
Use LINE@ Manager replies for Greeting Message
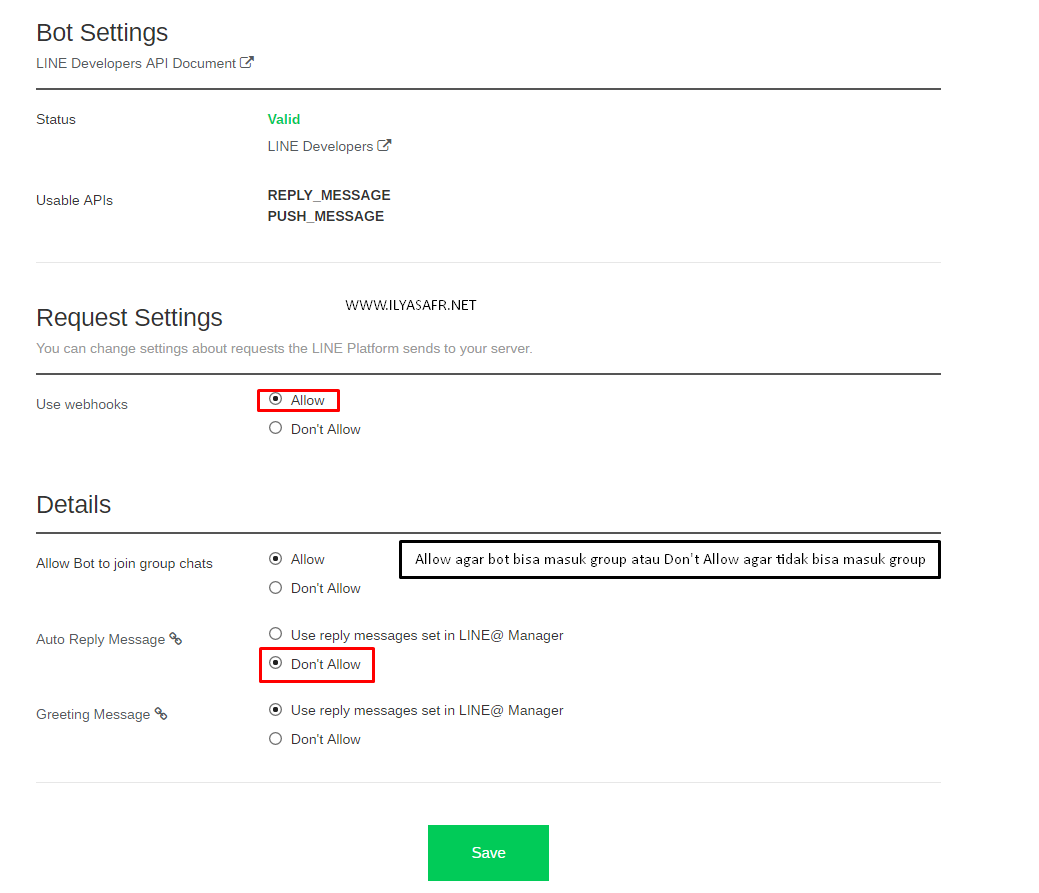[x=276, y=710]
